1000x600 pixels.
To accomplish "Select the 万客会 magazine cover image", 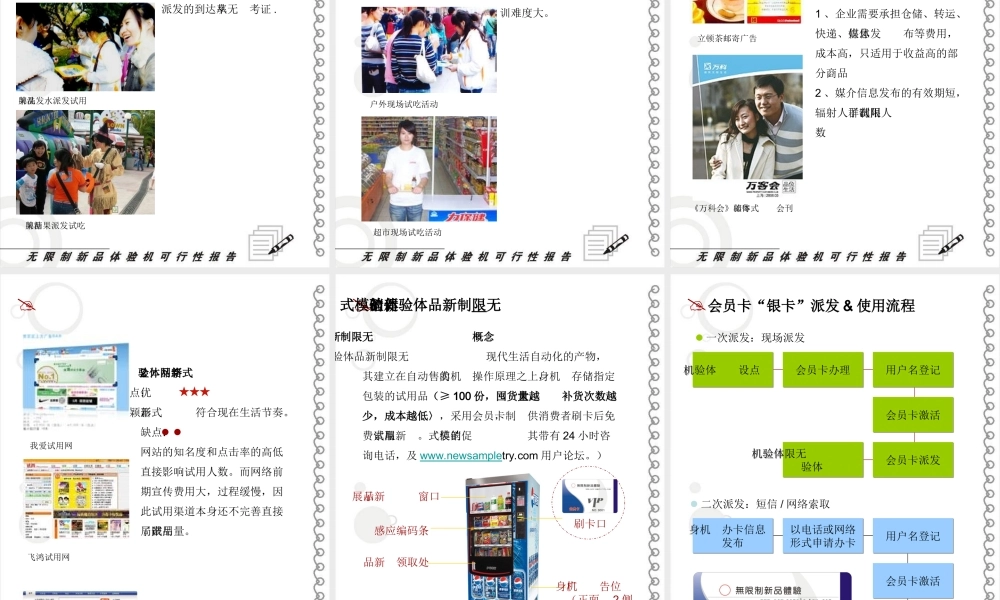I will click(x=747, y=124).
